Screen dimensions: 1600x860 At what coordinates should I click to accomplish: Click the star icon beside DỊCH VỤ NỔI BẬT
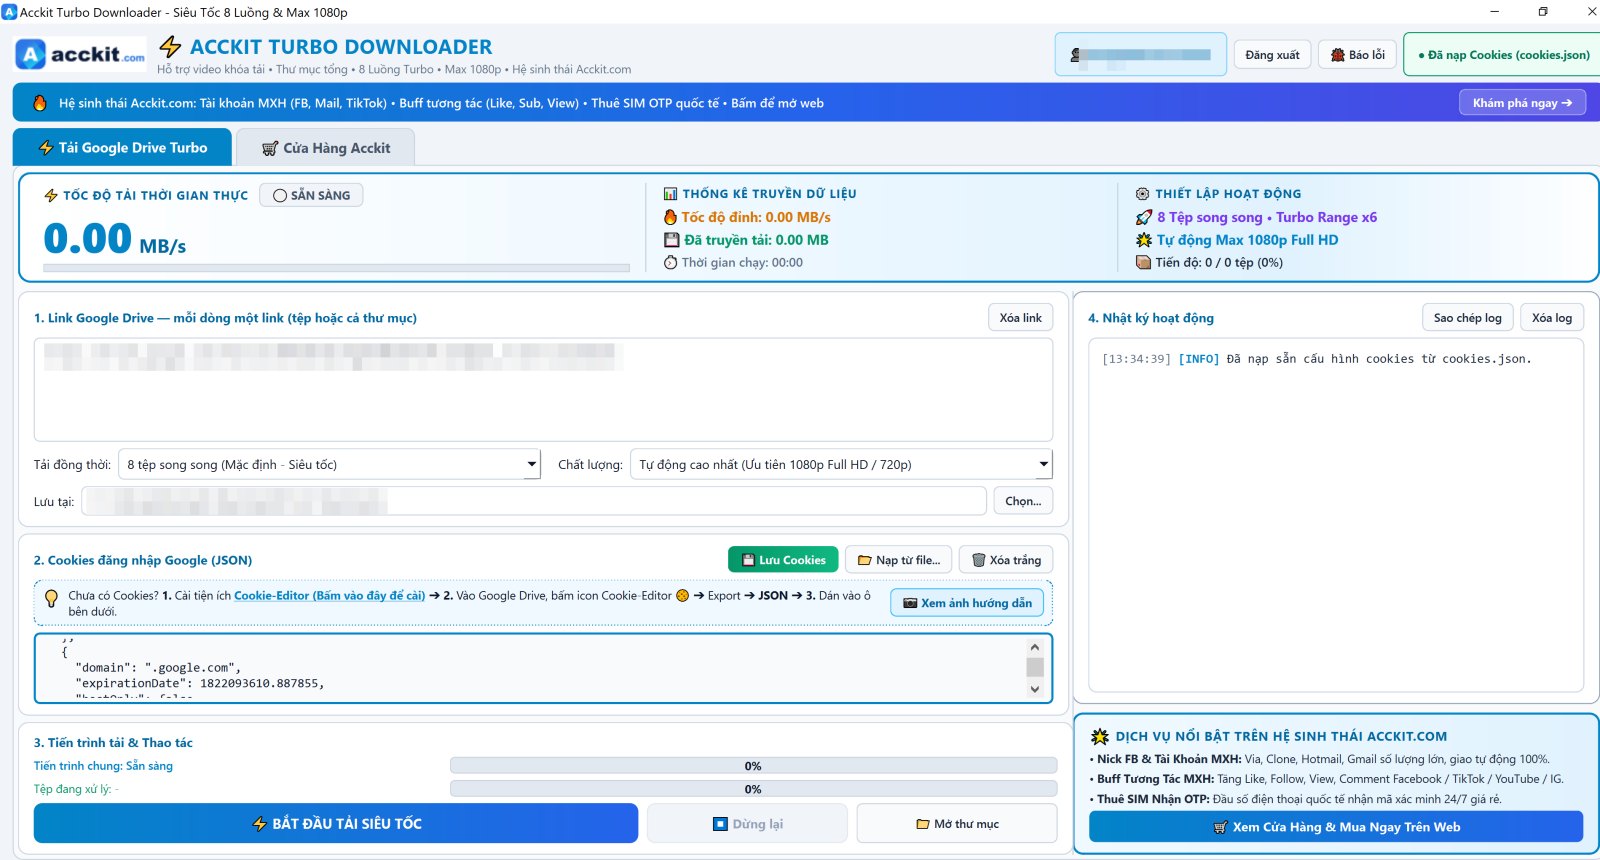(1100, 737)
